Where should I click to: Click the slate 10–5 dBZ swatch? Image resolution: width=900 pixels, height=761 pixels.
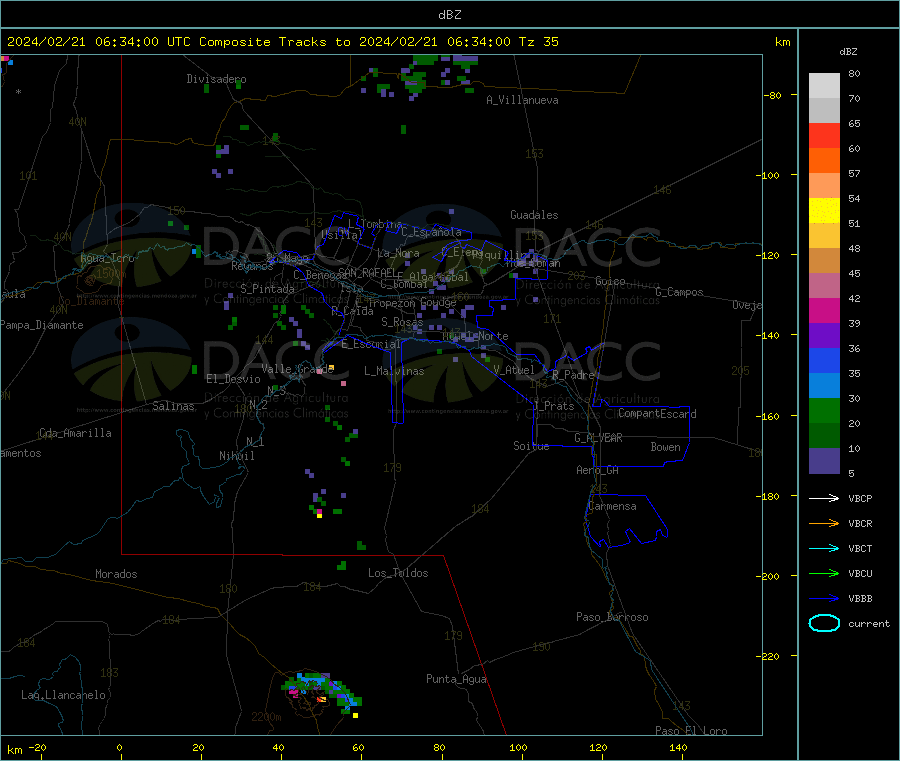click(824, 461)
